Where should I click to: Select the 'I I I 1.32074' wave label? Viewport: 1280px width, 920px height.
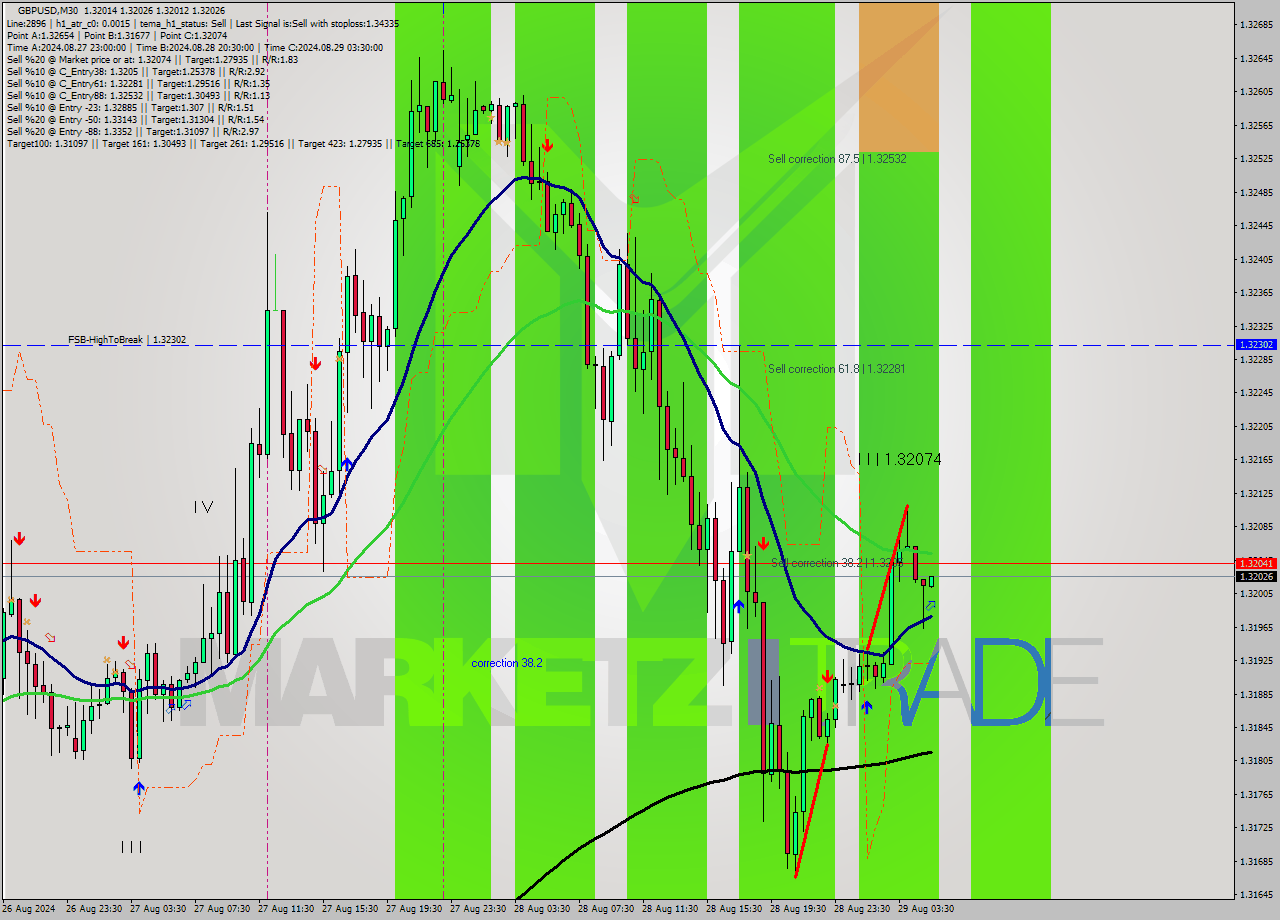[x=900, y=460]
